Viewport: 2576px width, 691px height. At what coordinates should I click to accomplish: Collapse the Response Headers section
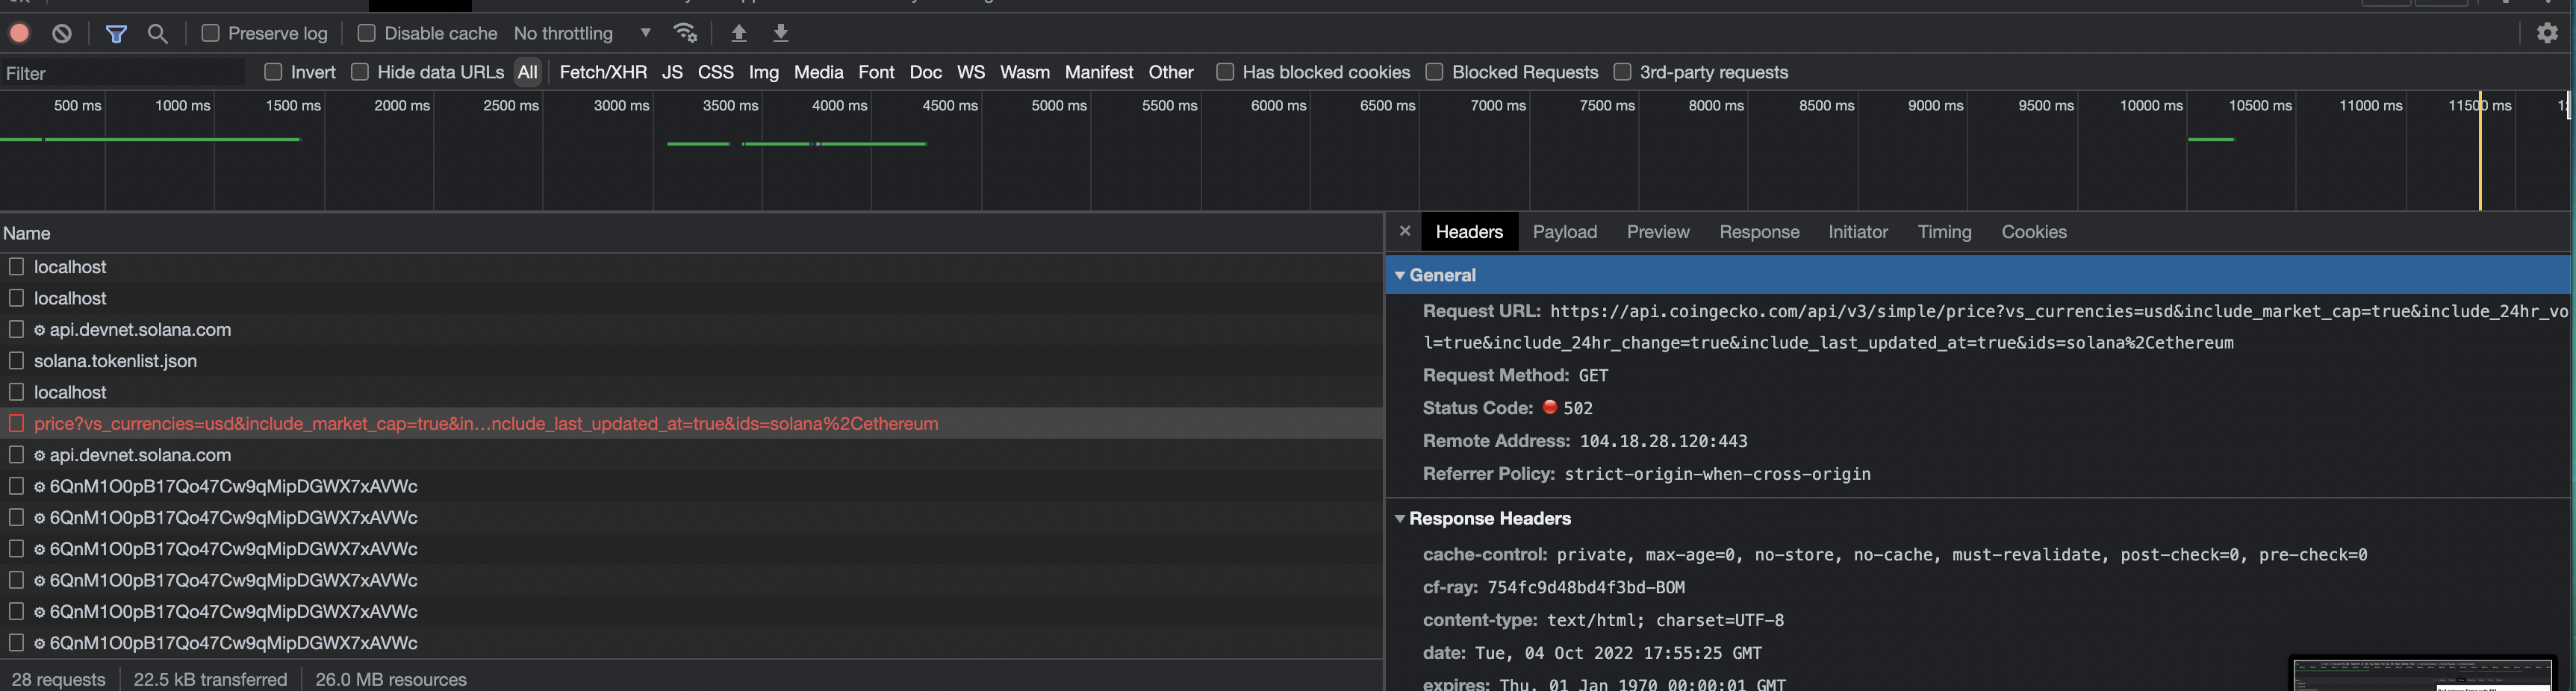[x=1399, y=518]
